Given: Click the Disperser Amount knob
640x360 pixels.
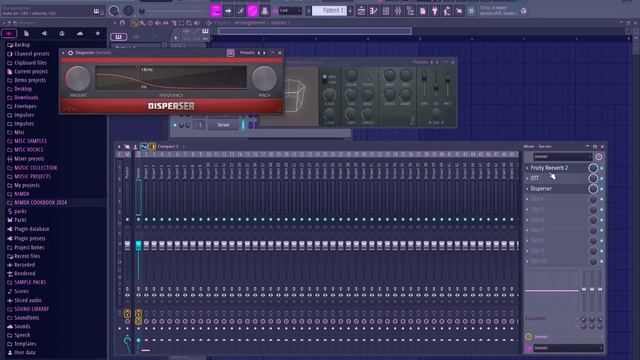Looking at the screenshot, I should [78, 78].
